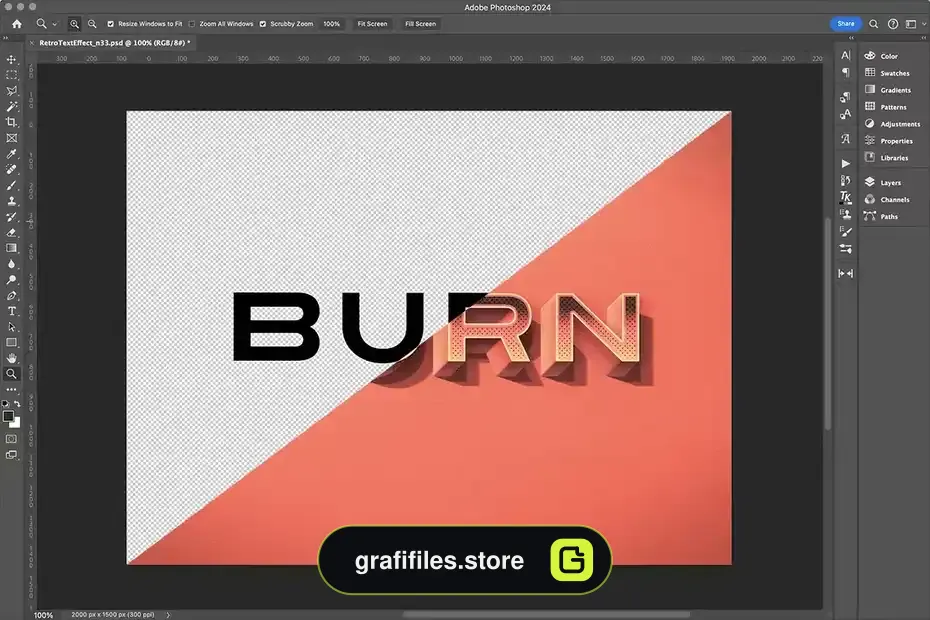Open the TK plugin panel icon
The image size is (930, 620).
pyautogui.click(x=846, y=197)
